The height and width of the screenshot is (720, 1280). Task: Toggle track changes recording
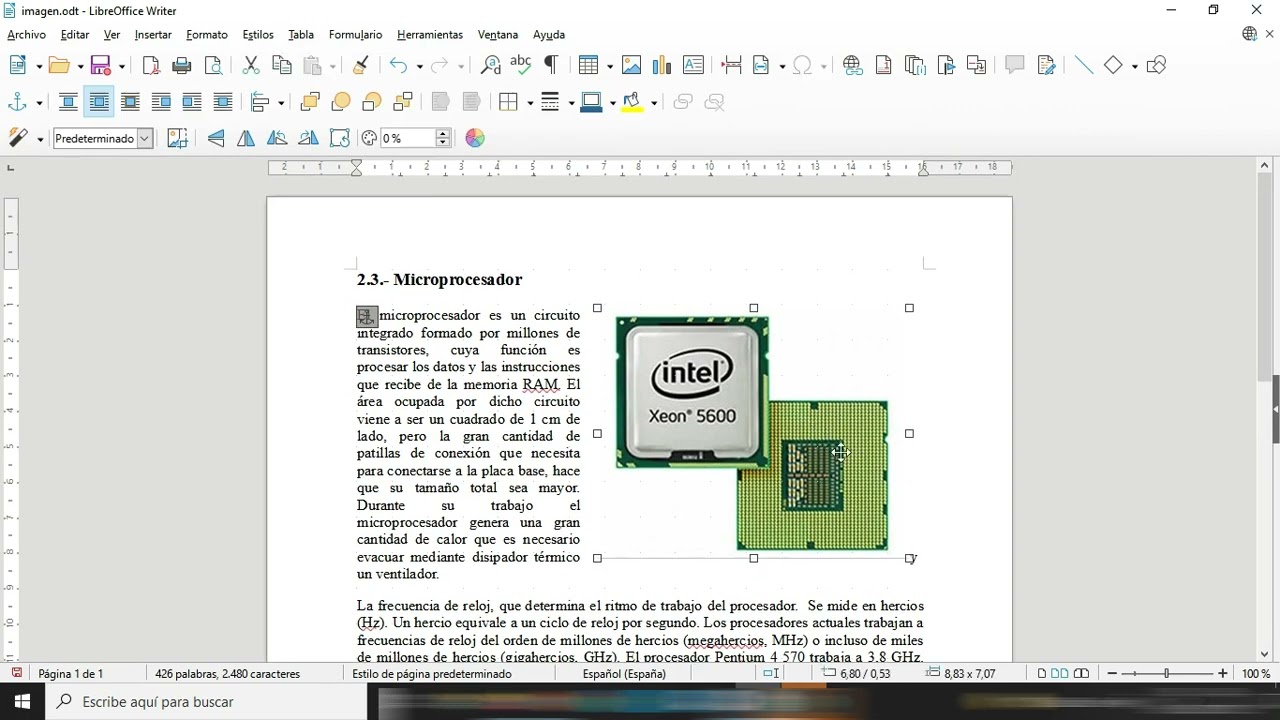(1046, 65)
